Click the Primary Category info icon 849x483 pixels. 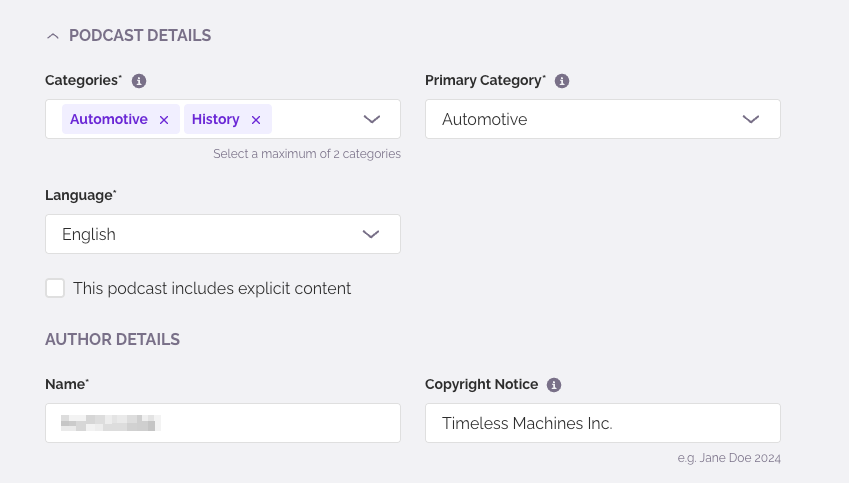click(x=562, y=81)
